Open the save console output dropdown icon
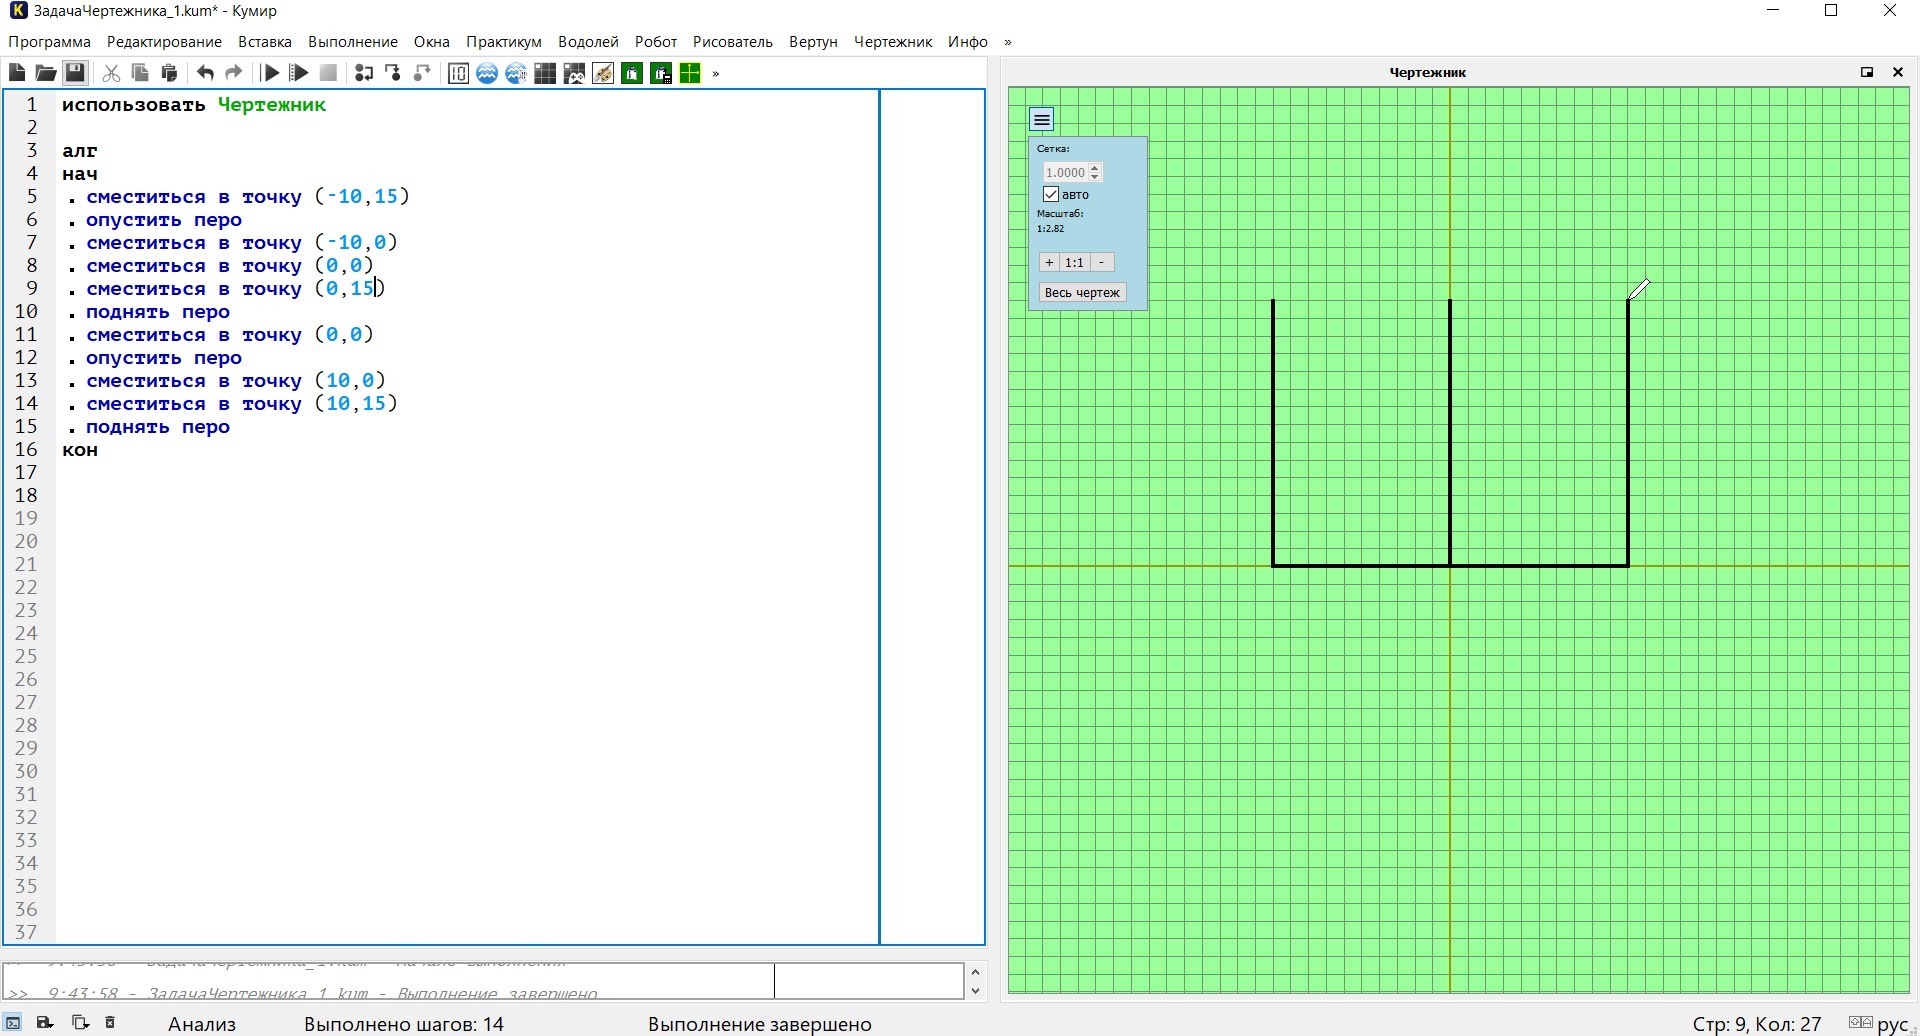This screenshot has width=1920, height=1036. (x=45, y=1023)
